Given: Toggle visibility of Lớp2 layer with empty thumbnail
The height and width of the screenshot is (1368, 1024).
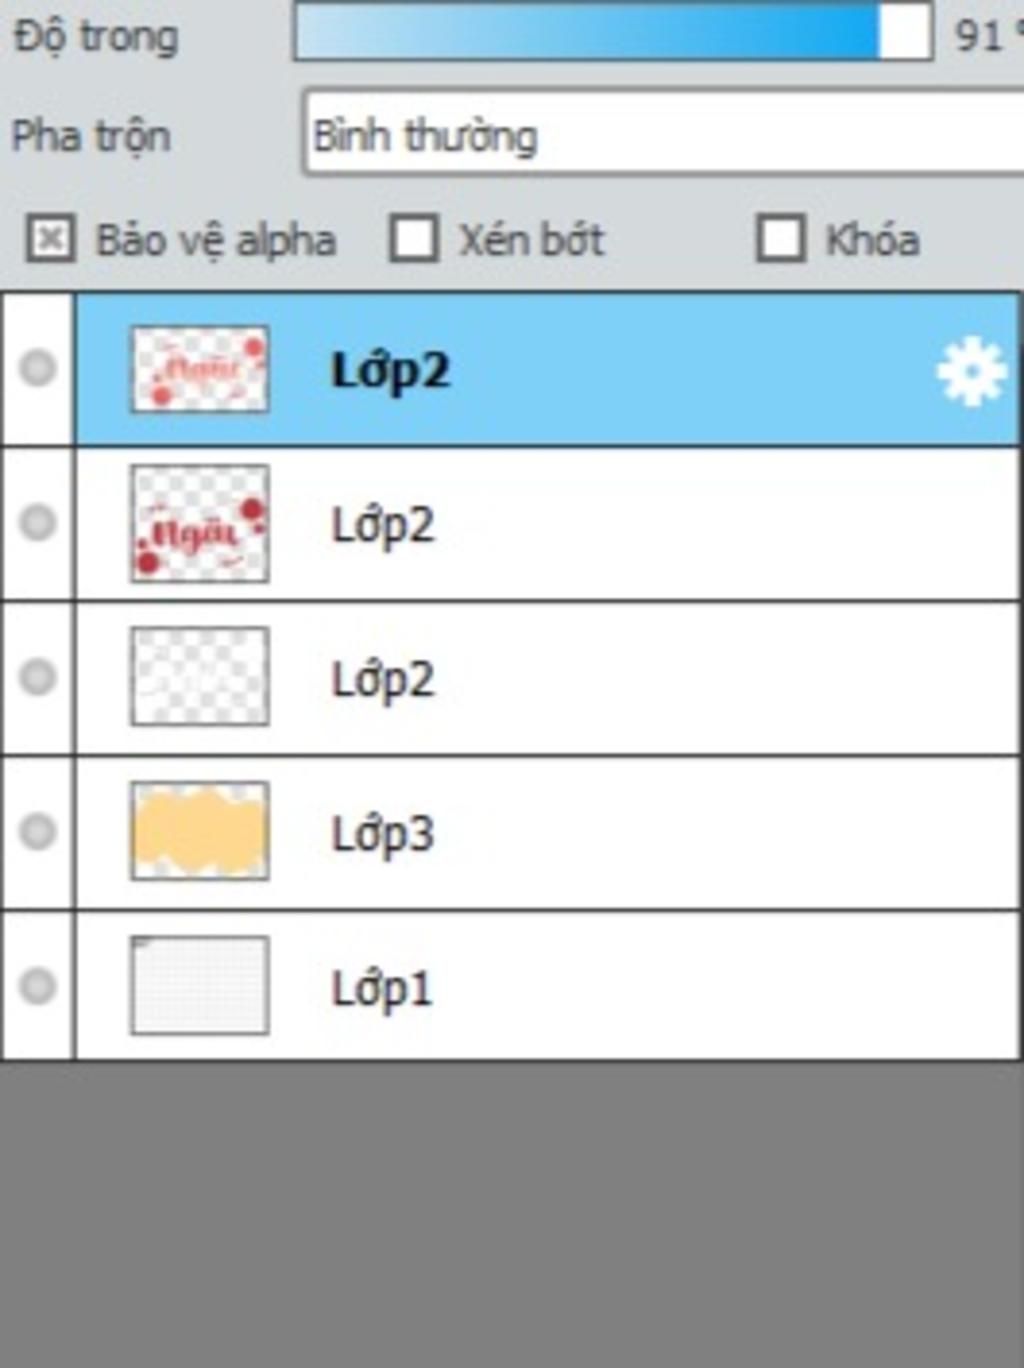Looking at the screenshot, I should pos(38,677).
